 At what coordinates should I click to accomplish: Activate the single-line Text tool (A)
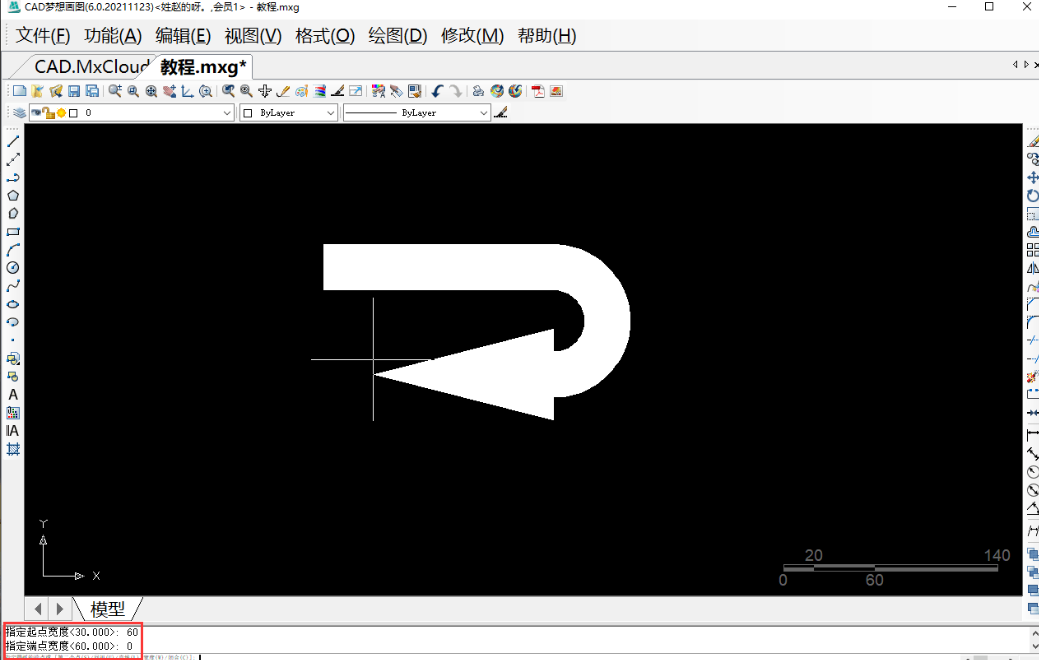pos(13,394)
